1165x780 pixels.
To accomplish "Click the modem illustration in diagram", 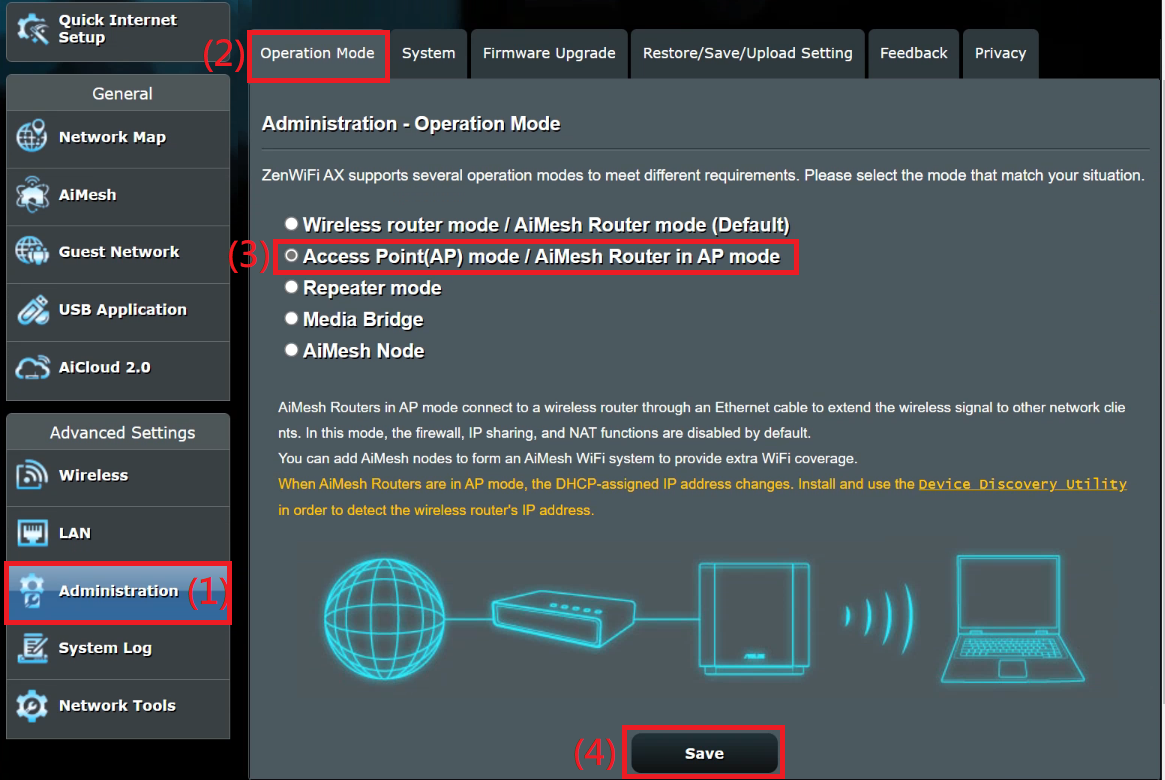I will [563, 618].
